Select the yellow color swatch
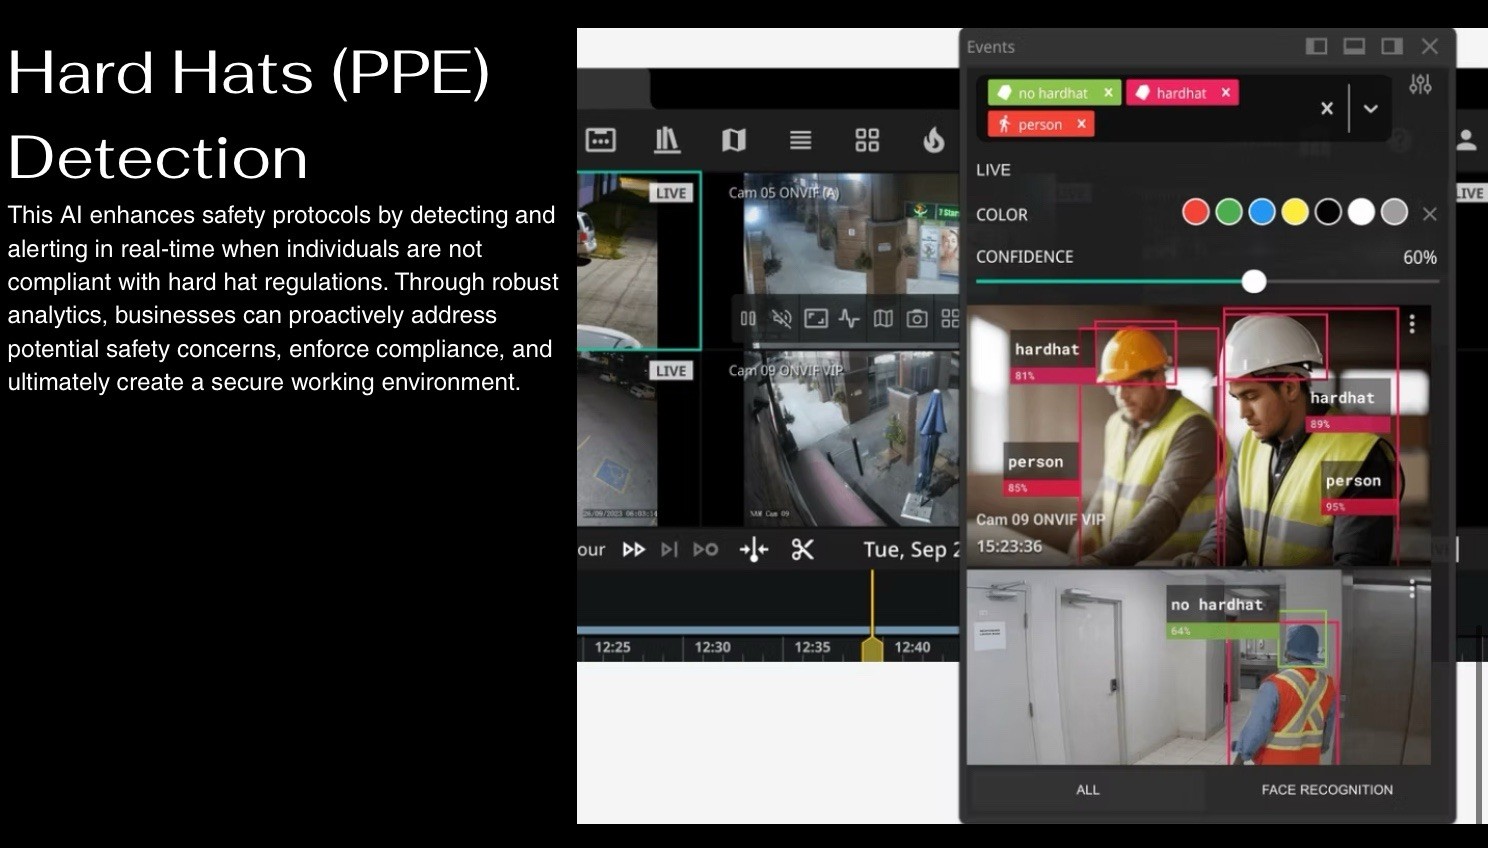The height and width of the screenshot is (848, 1488). (1295, 212)
